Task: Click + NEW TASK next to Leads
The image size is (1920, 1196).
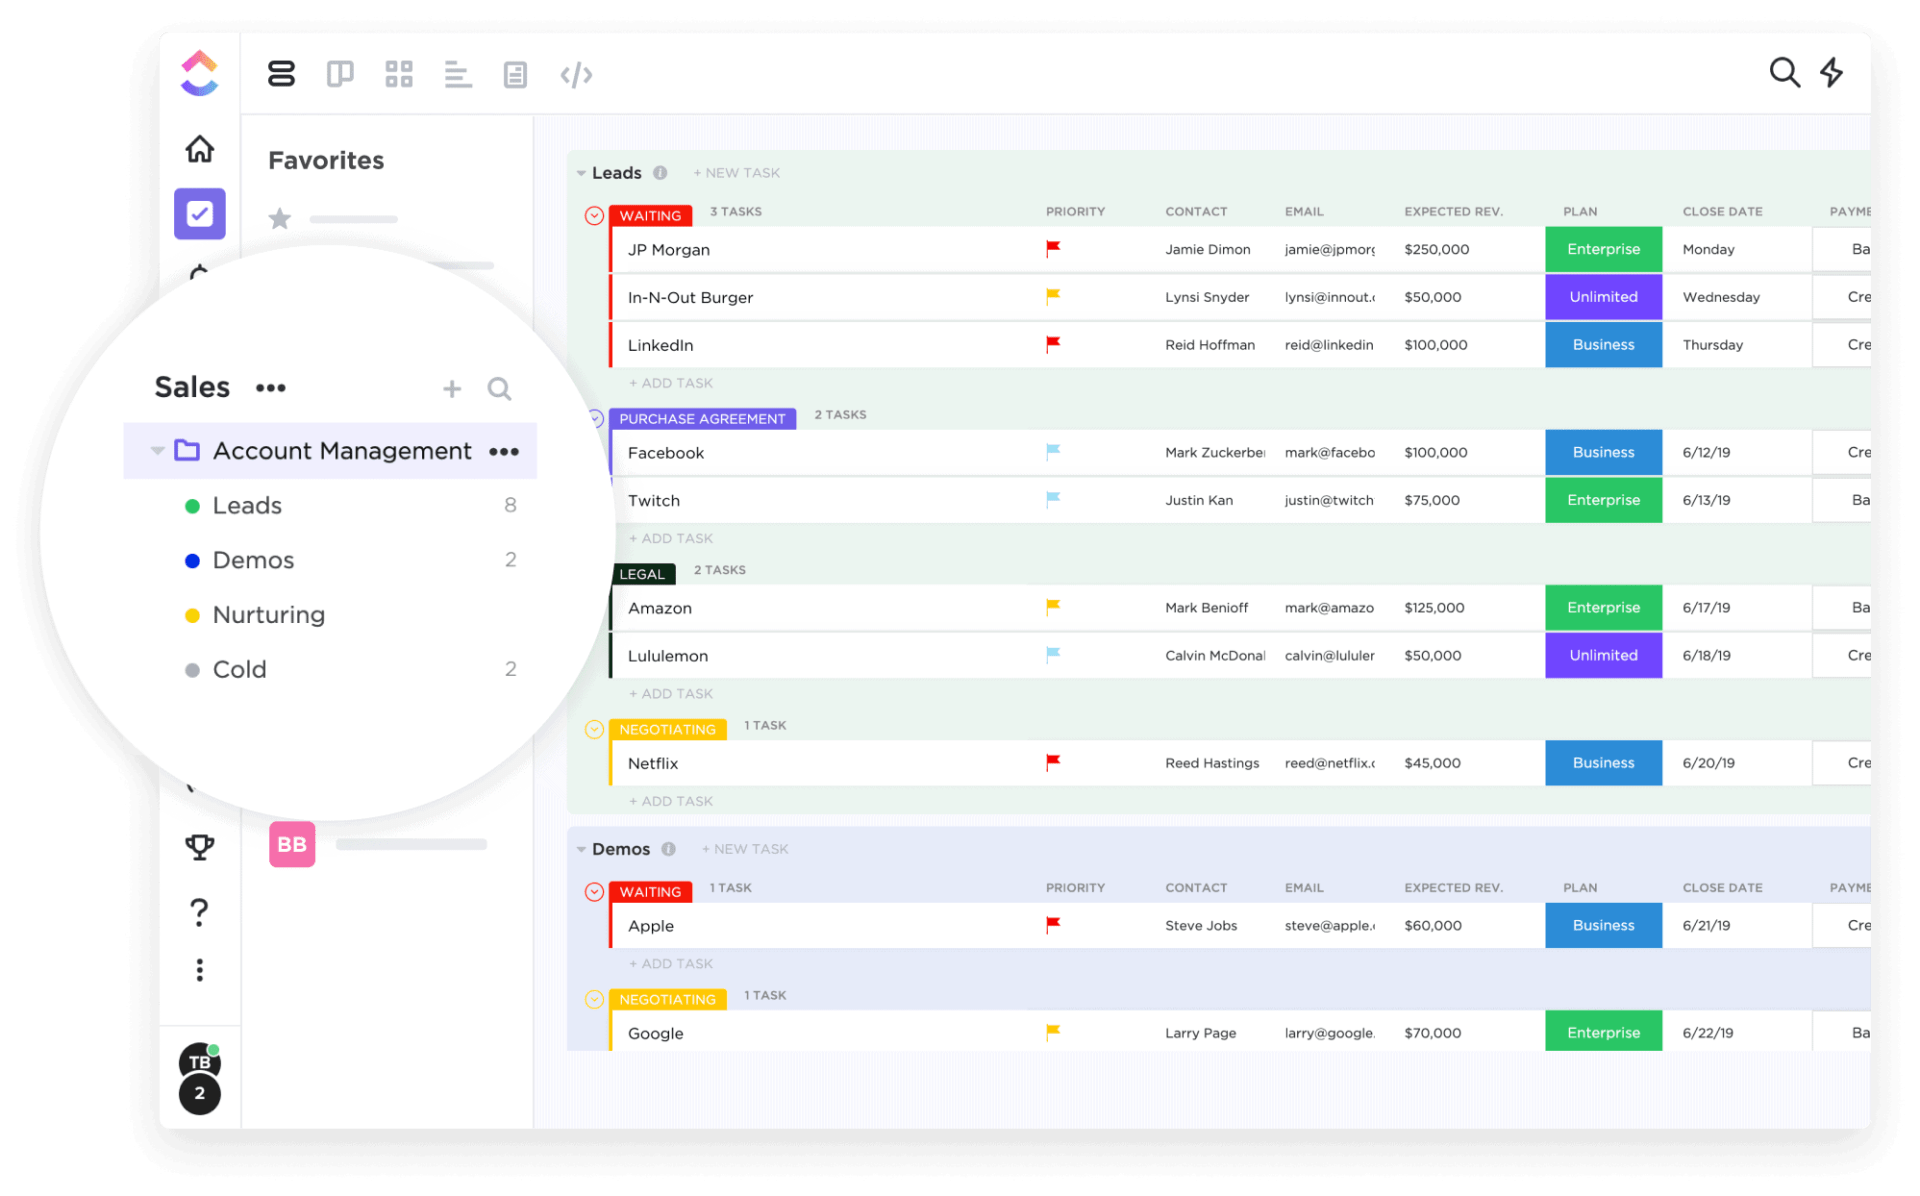Action: coord(737,173)
